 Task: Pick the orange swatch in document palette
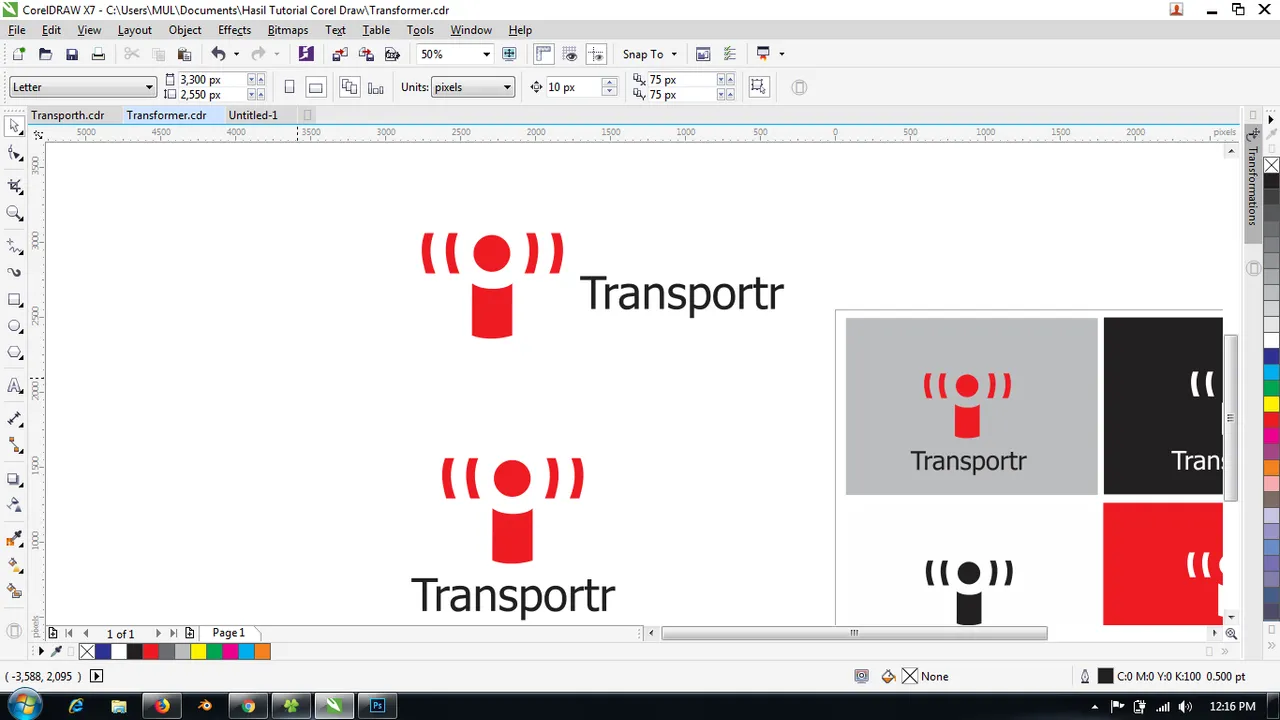pos(262,652)
